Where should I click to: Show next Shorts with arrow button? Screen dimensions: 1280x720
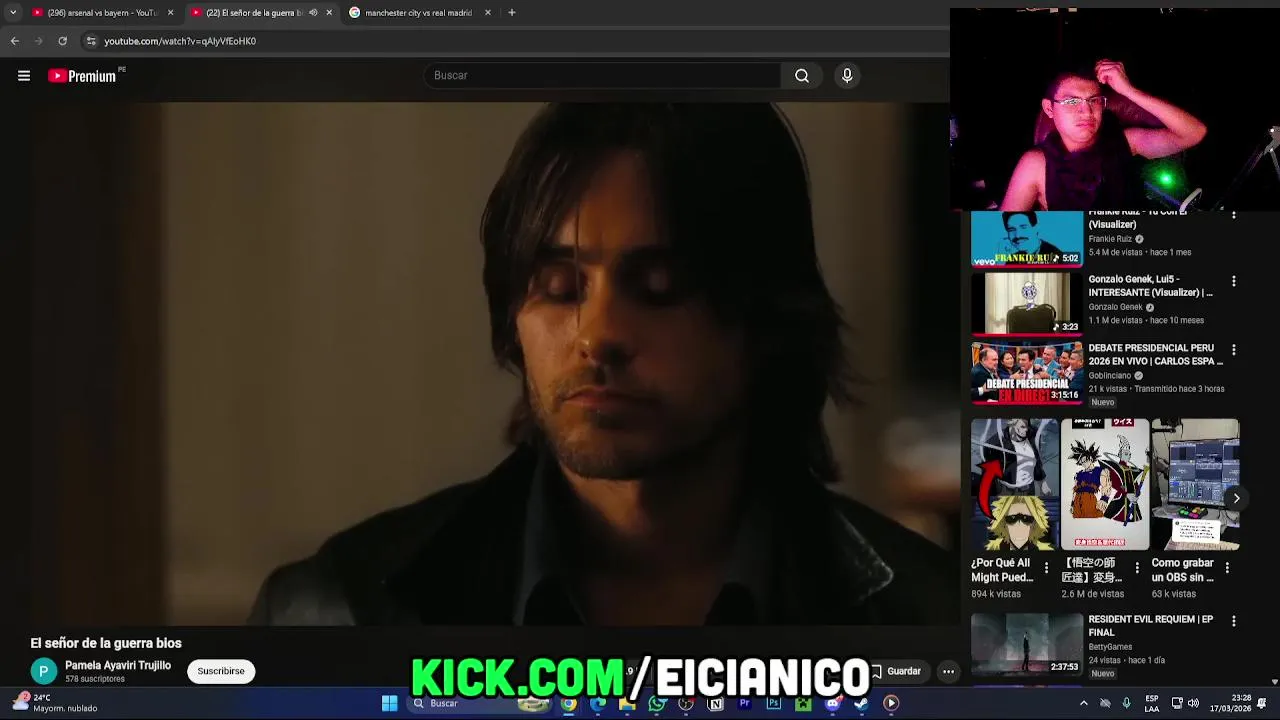point(1236,498)
